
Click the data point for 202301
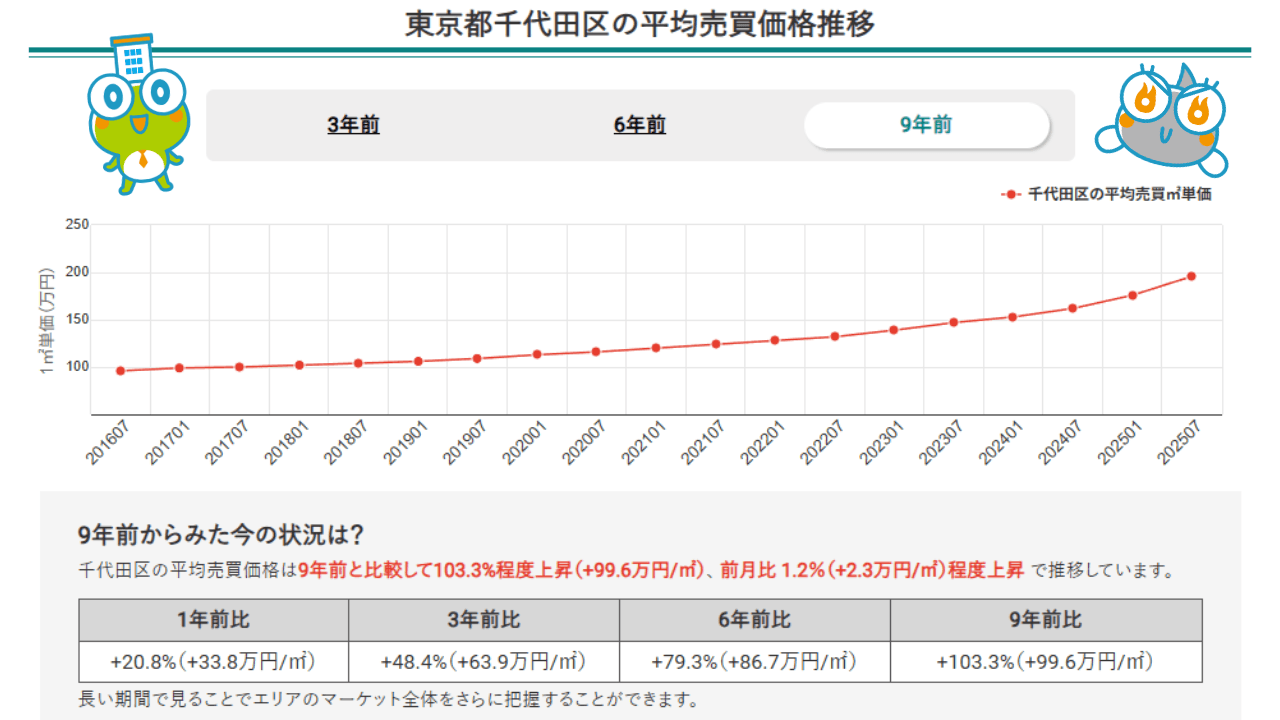pos(894,330)
